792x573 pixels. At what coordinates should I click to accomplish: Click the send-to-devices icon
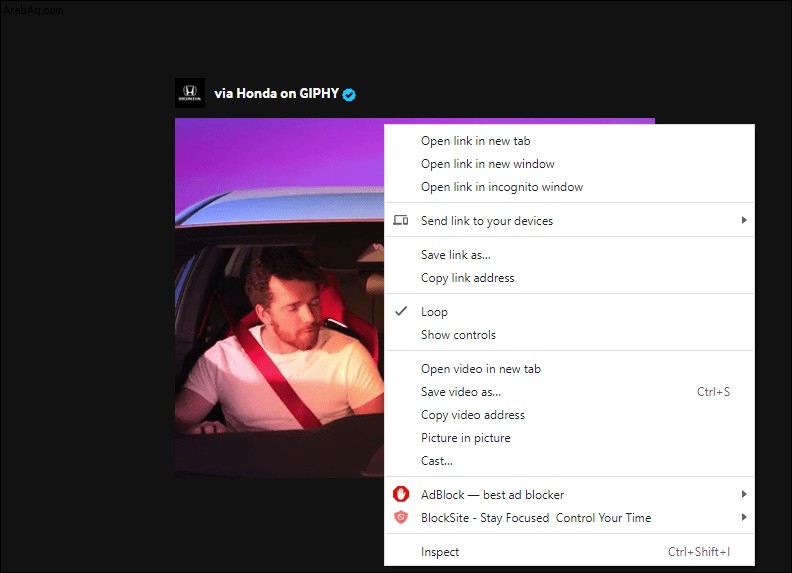(401, 220)
